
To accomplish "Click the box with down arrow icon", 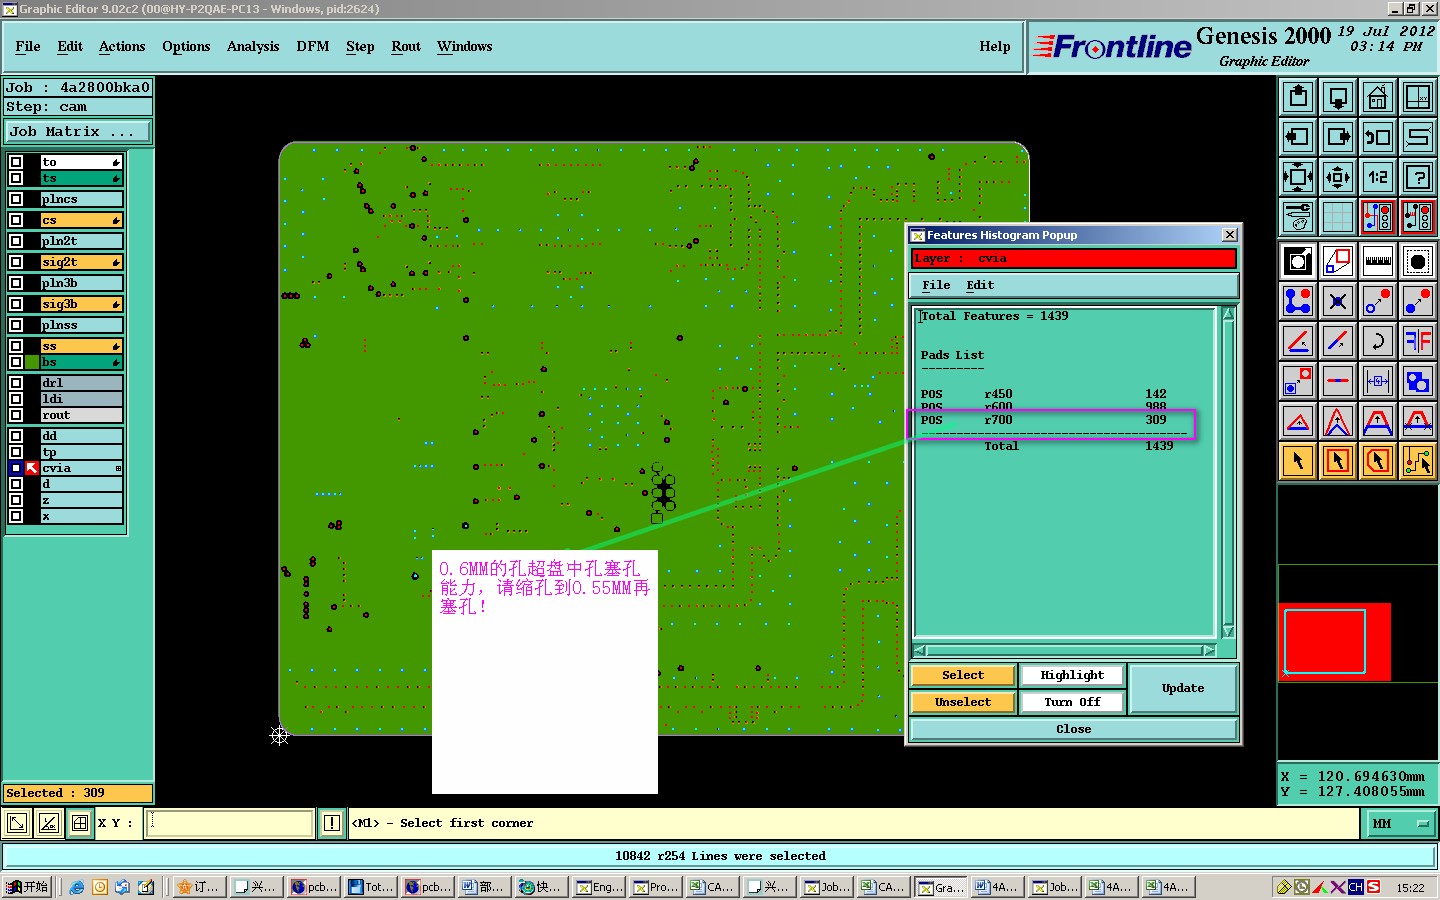I will (x=1337, y=97).
